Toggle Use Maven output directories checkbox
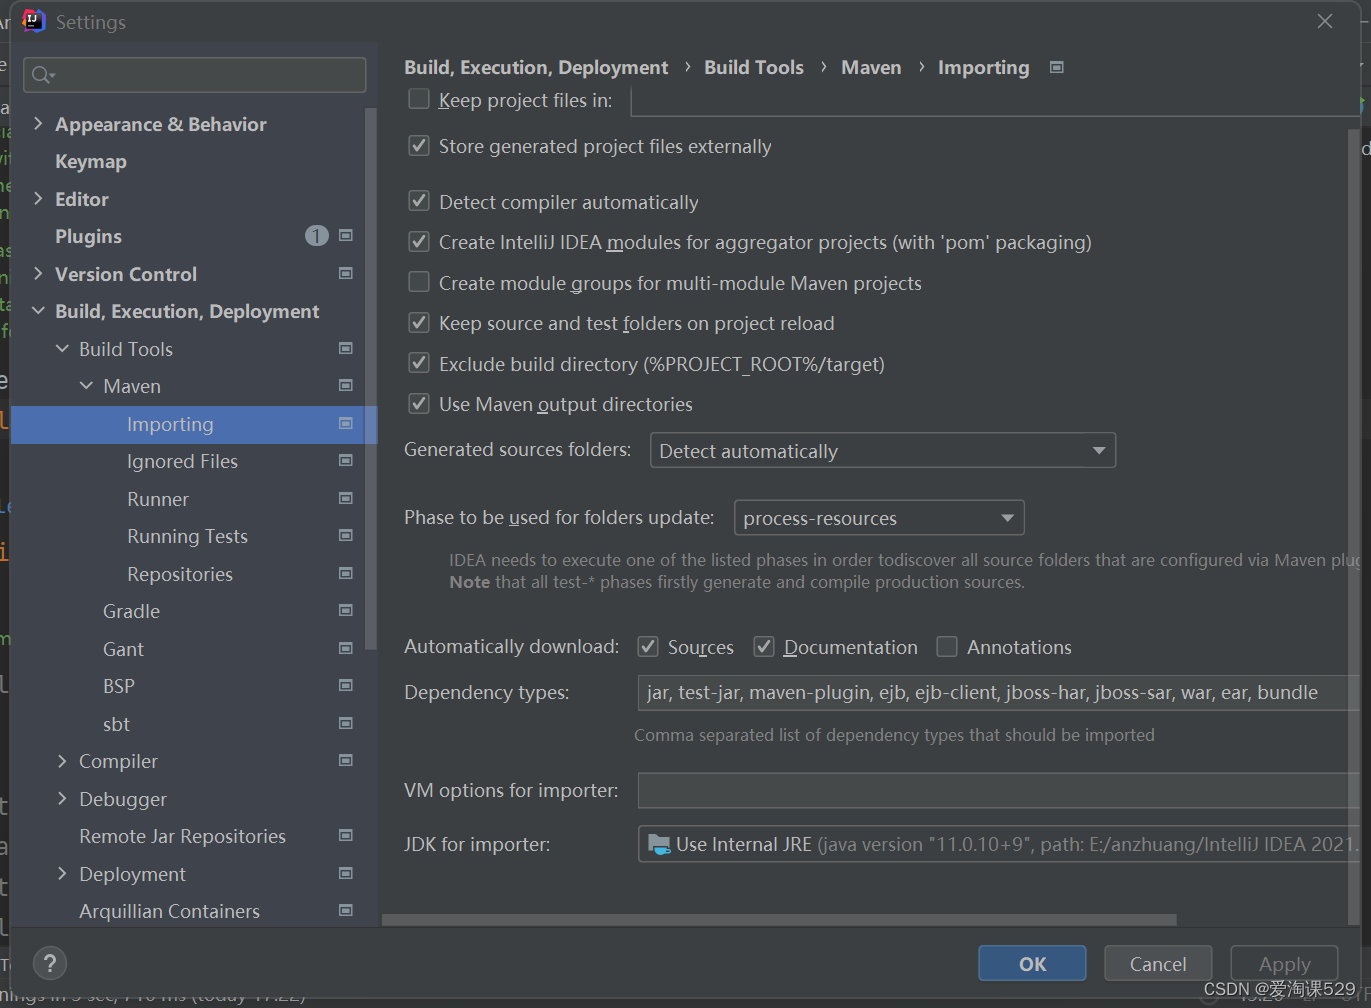The height and width of the screenshot is (1008, 1371). coord(419,404)
